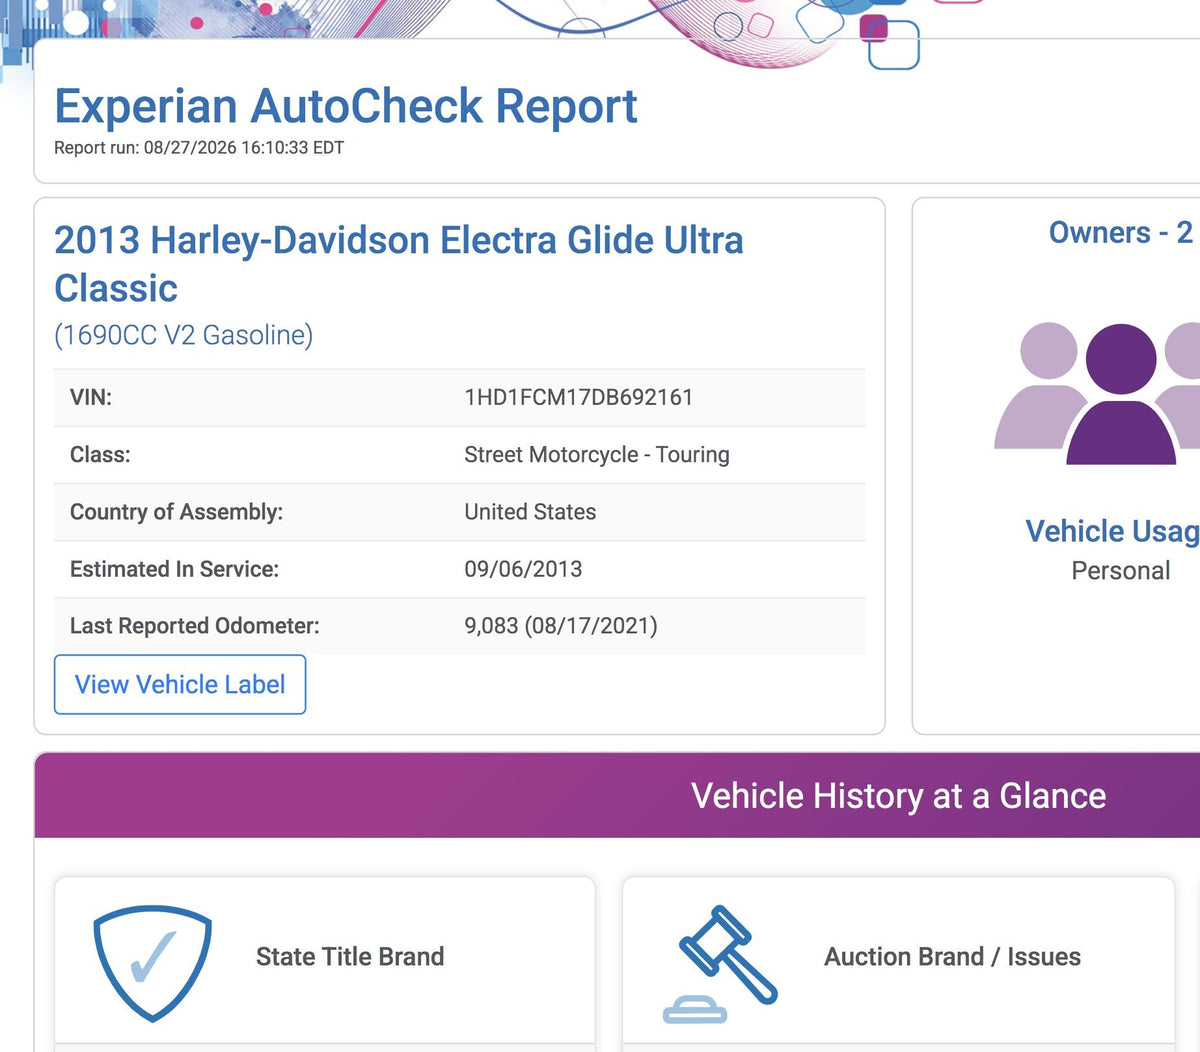Viewport: 1200px width, 1052px height.
Task: Click the Experian AutoCheck Report title
Action: pyautogui.click(x=345, y=106)
